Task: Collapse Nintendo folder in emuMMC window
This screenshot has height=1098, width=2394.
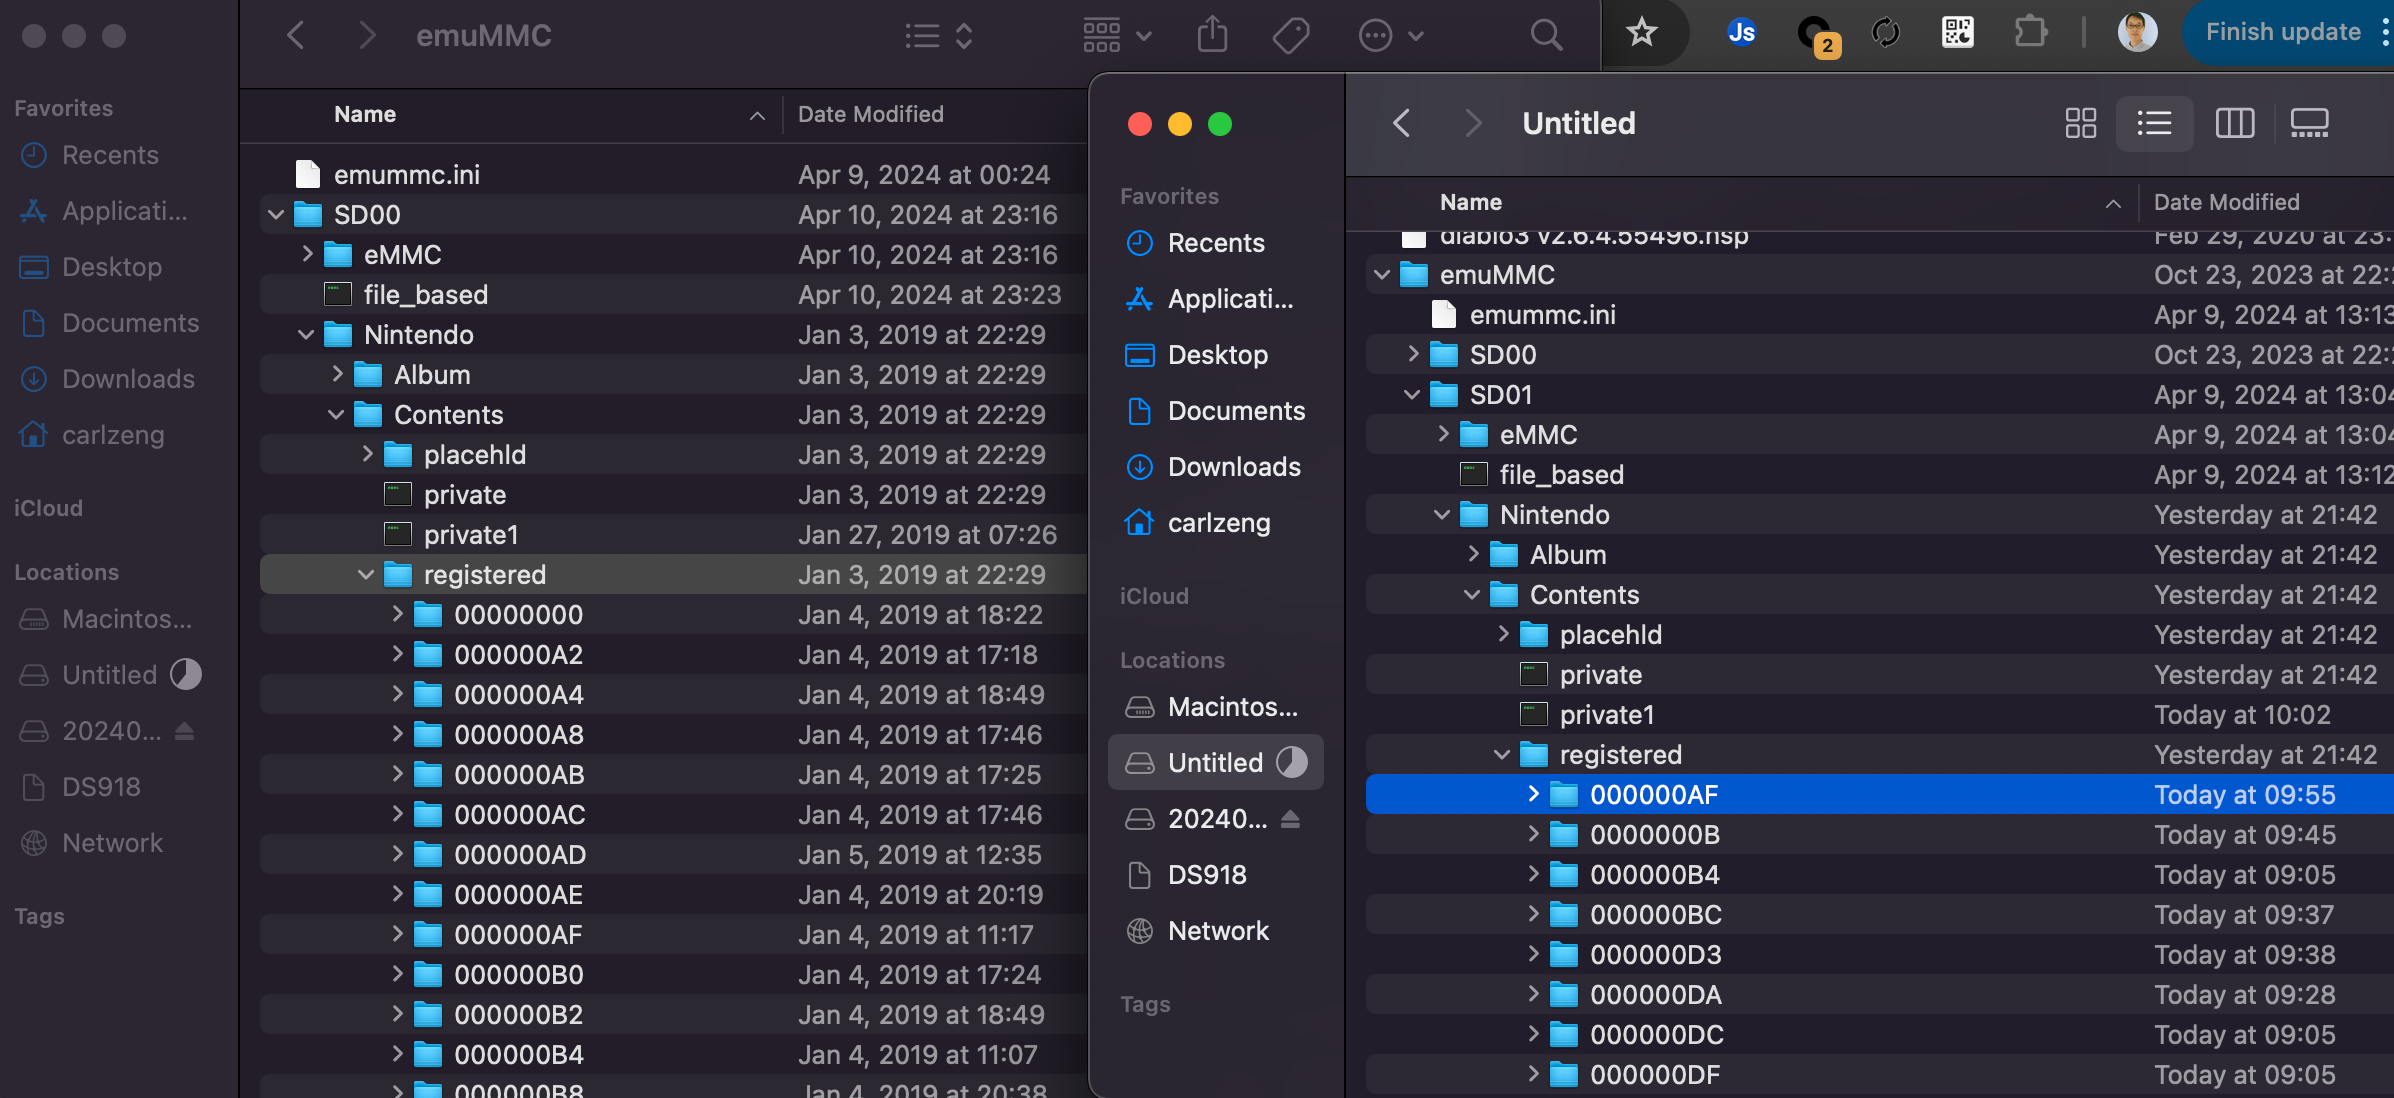Action: (x=306, y=335)
